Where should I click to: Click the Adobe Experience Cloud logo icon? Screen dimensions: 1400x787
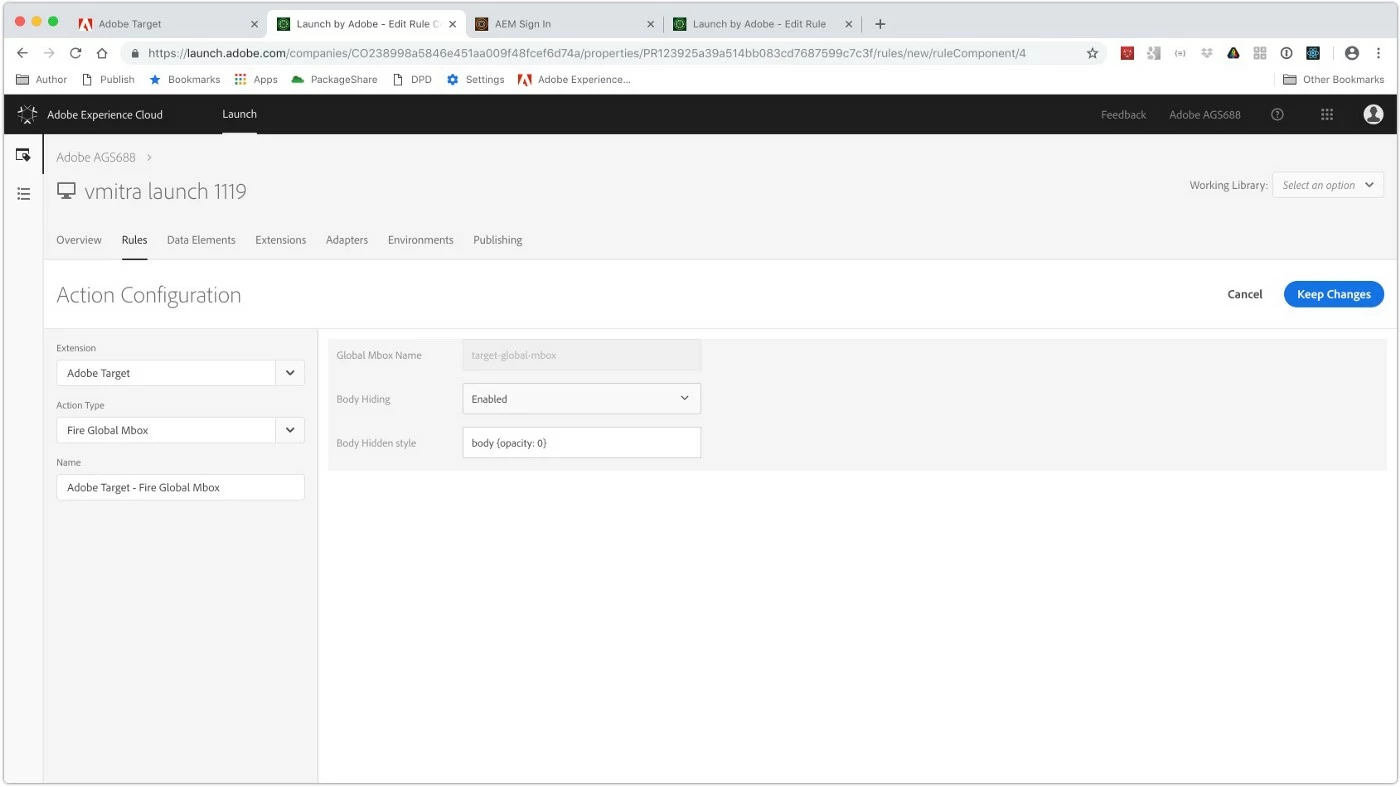(27, 115)
